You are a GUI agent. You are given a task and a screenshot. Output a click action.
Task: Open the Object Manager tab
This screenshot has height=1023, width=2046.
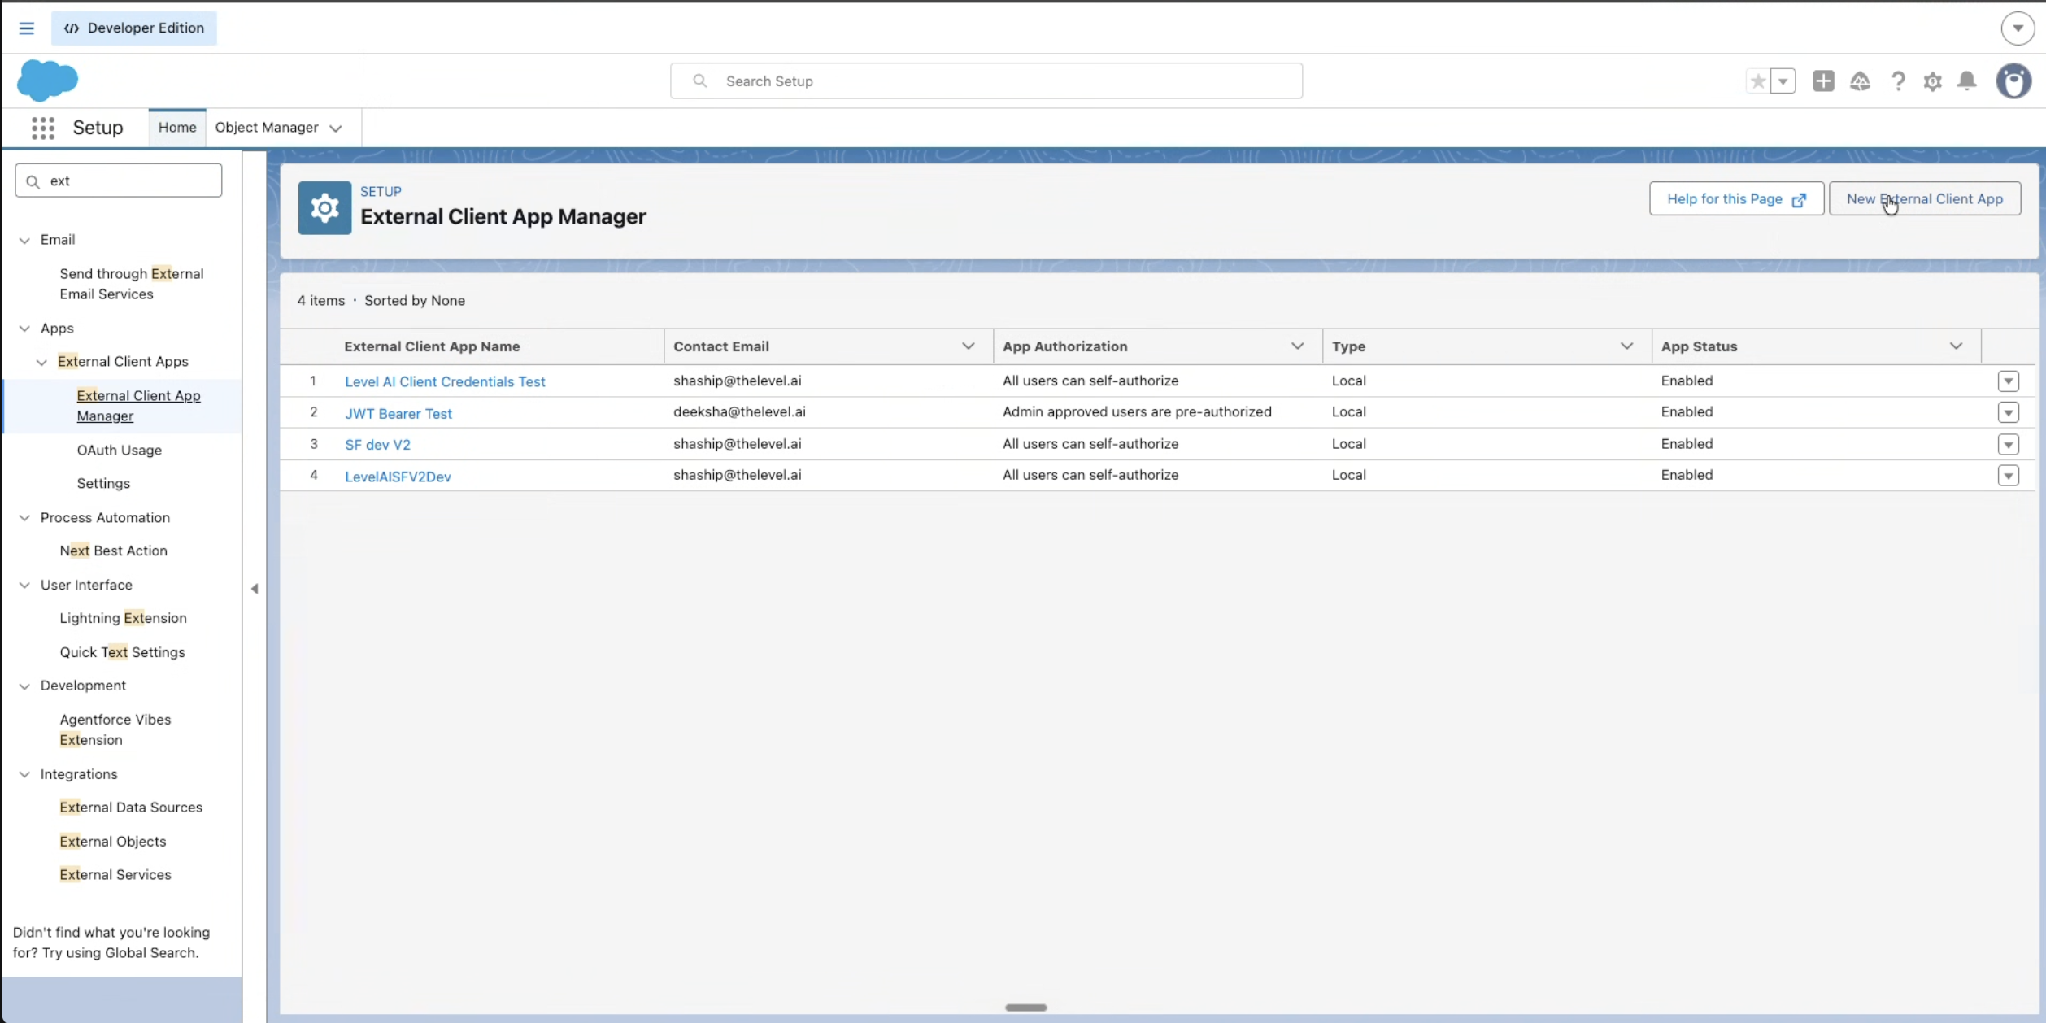pyautogui.click(x=267, y=128)
